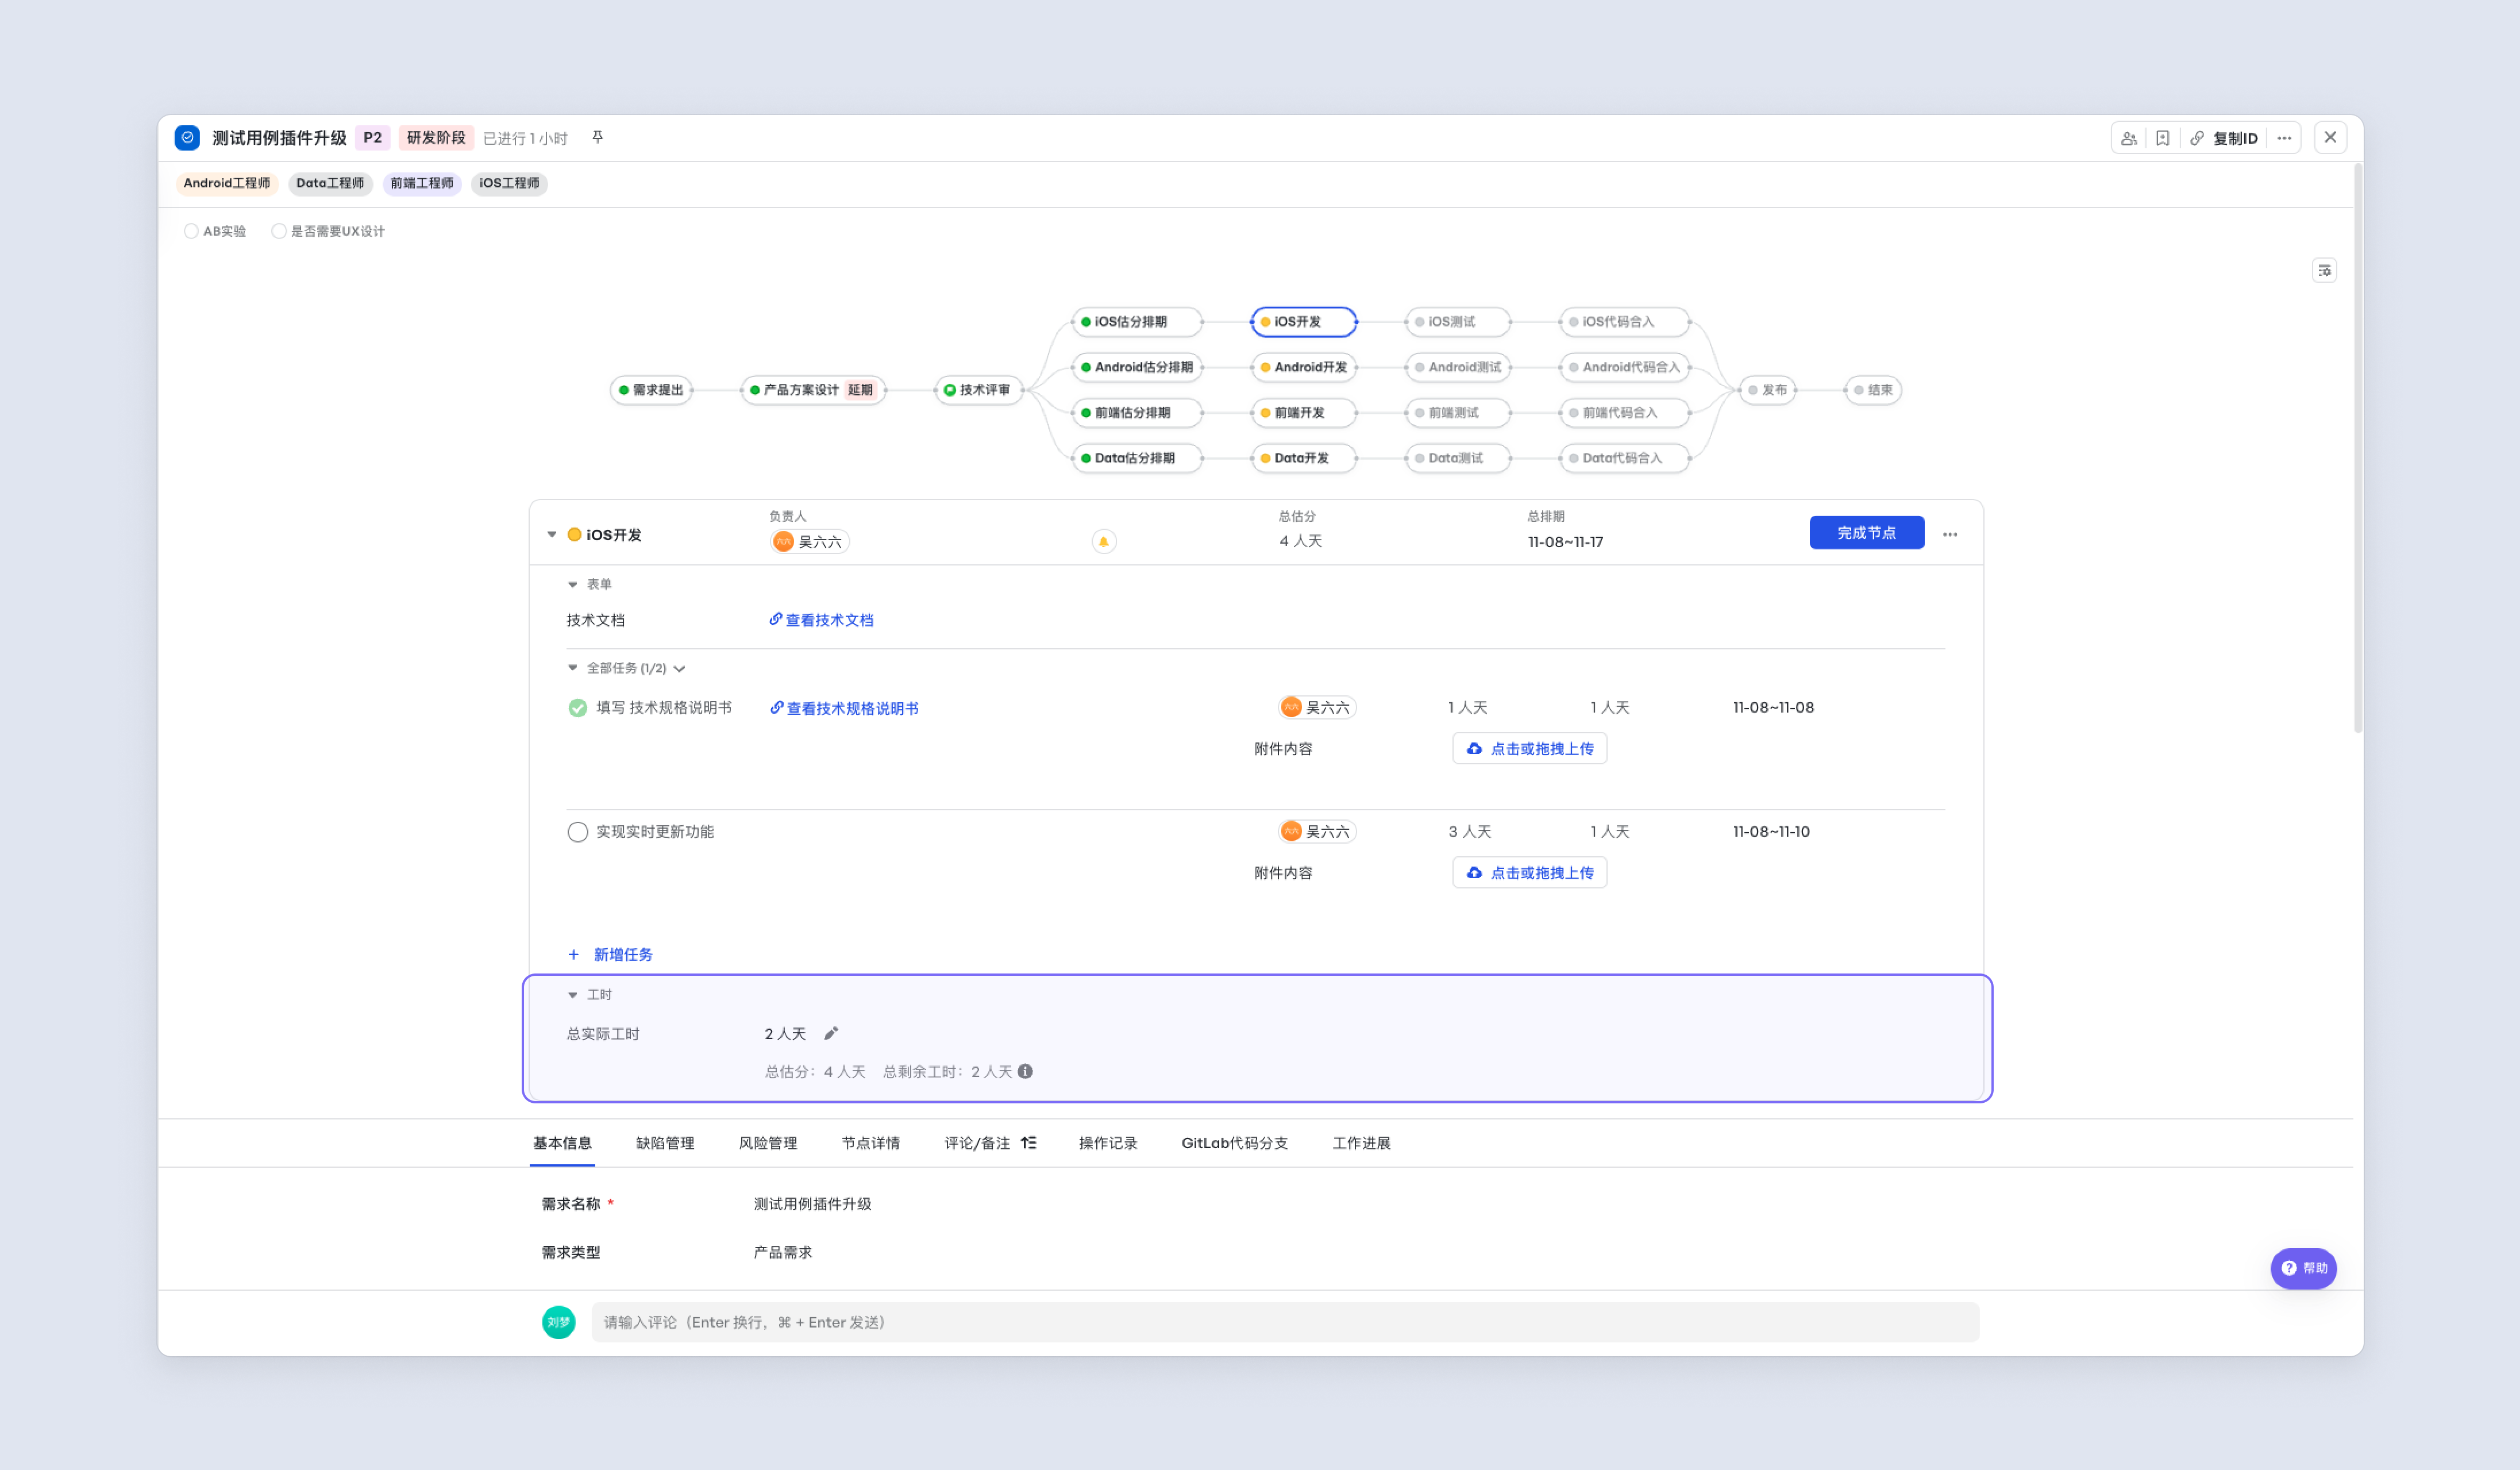
Task: Upload attachment for 填写 技术规格说明书 task
Action: pyautogui.click(x=1529, y=748)
